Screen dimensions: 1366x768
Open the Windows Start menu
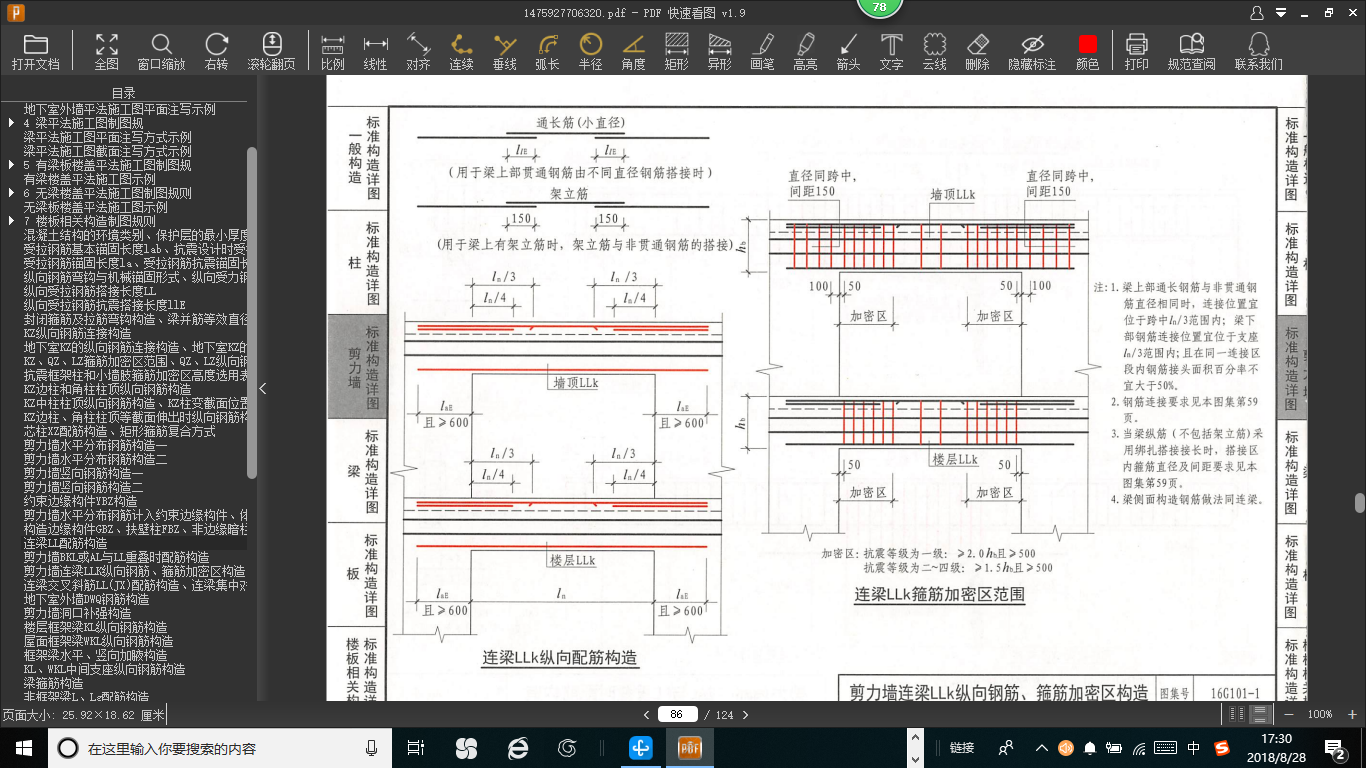tap(23, 747)
